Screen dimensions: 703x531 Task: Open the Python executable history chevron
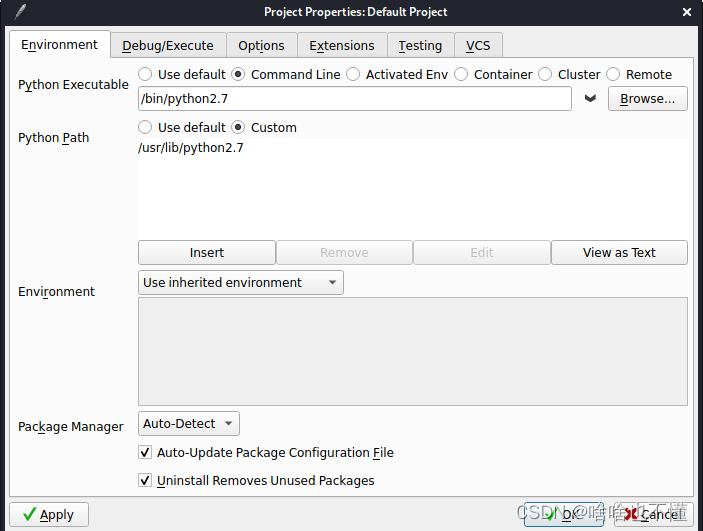point(590,98)
